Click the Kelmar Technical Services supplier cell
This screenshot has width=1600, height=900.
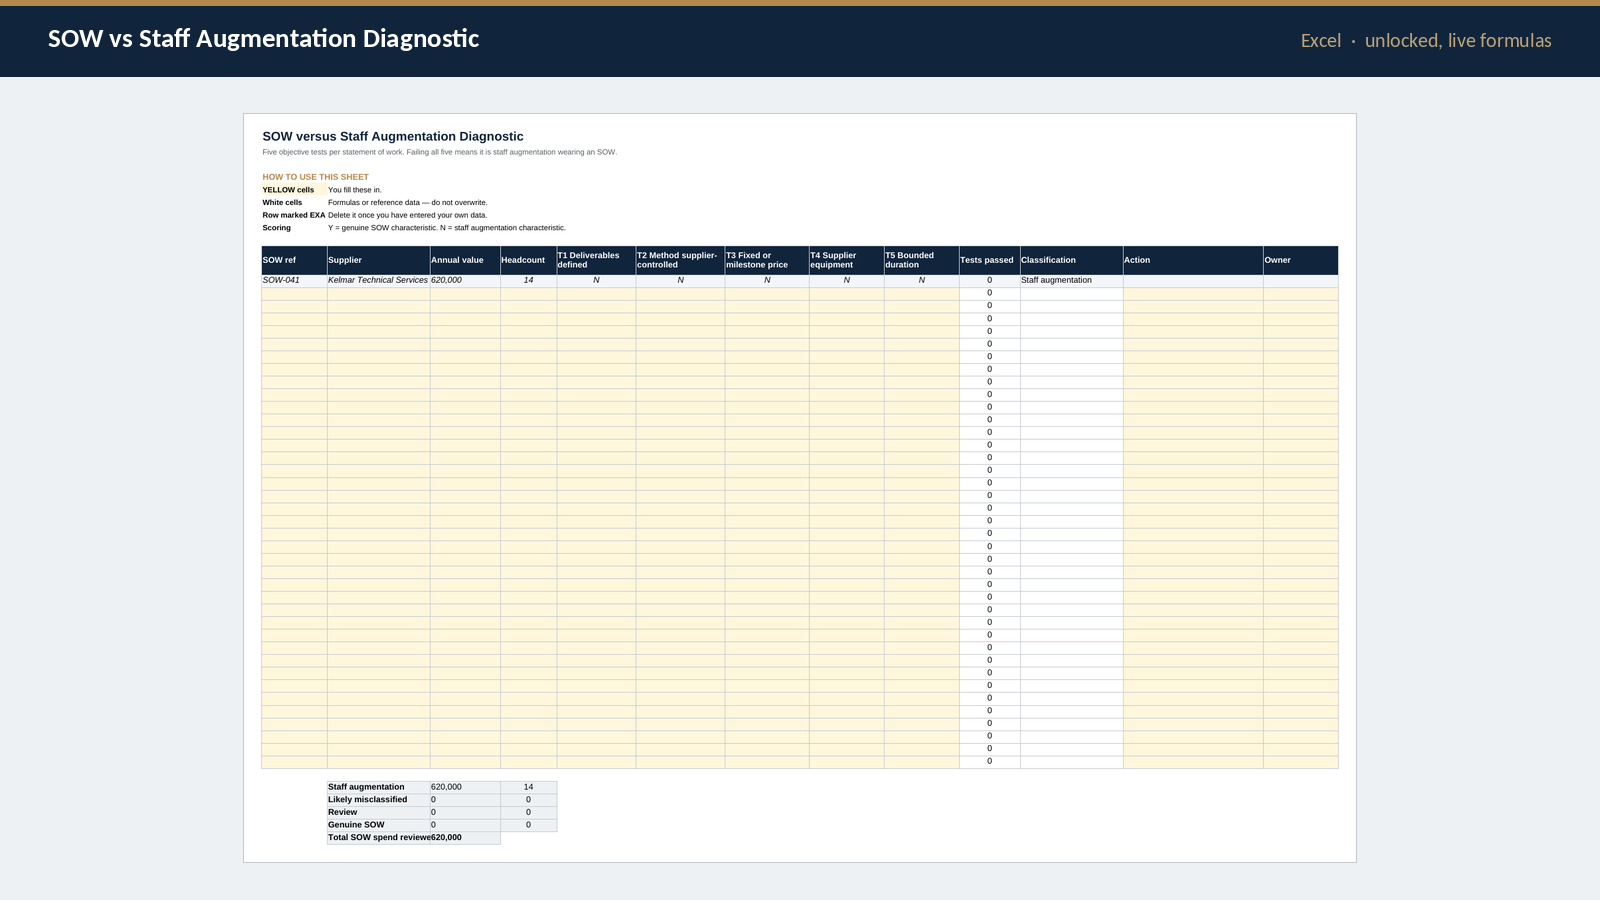tap(378, 281)
